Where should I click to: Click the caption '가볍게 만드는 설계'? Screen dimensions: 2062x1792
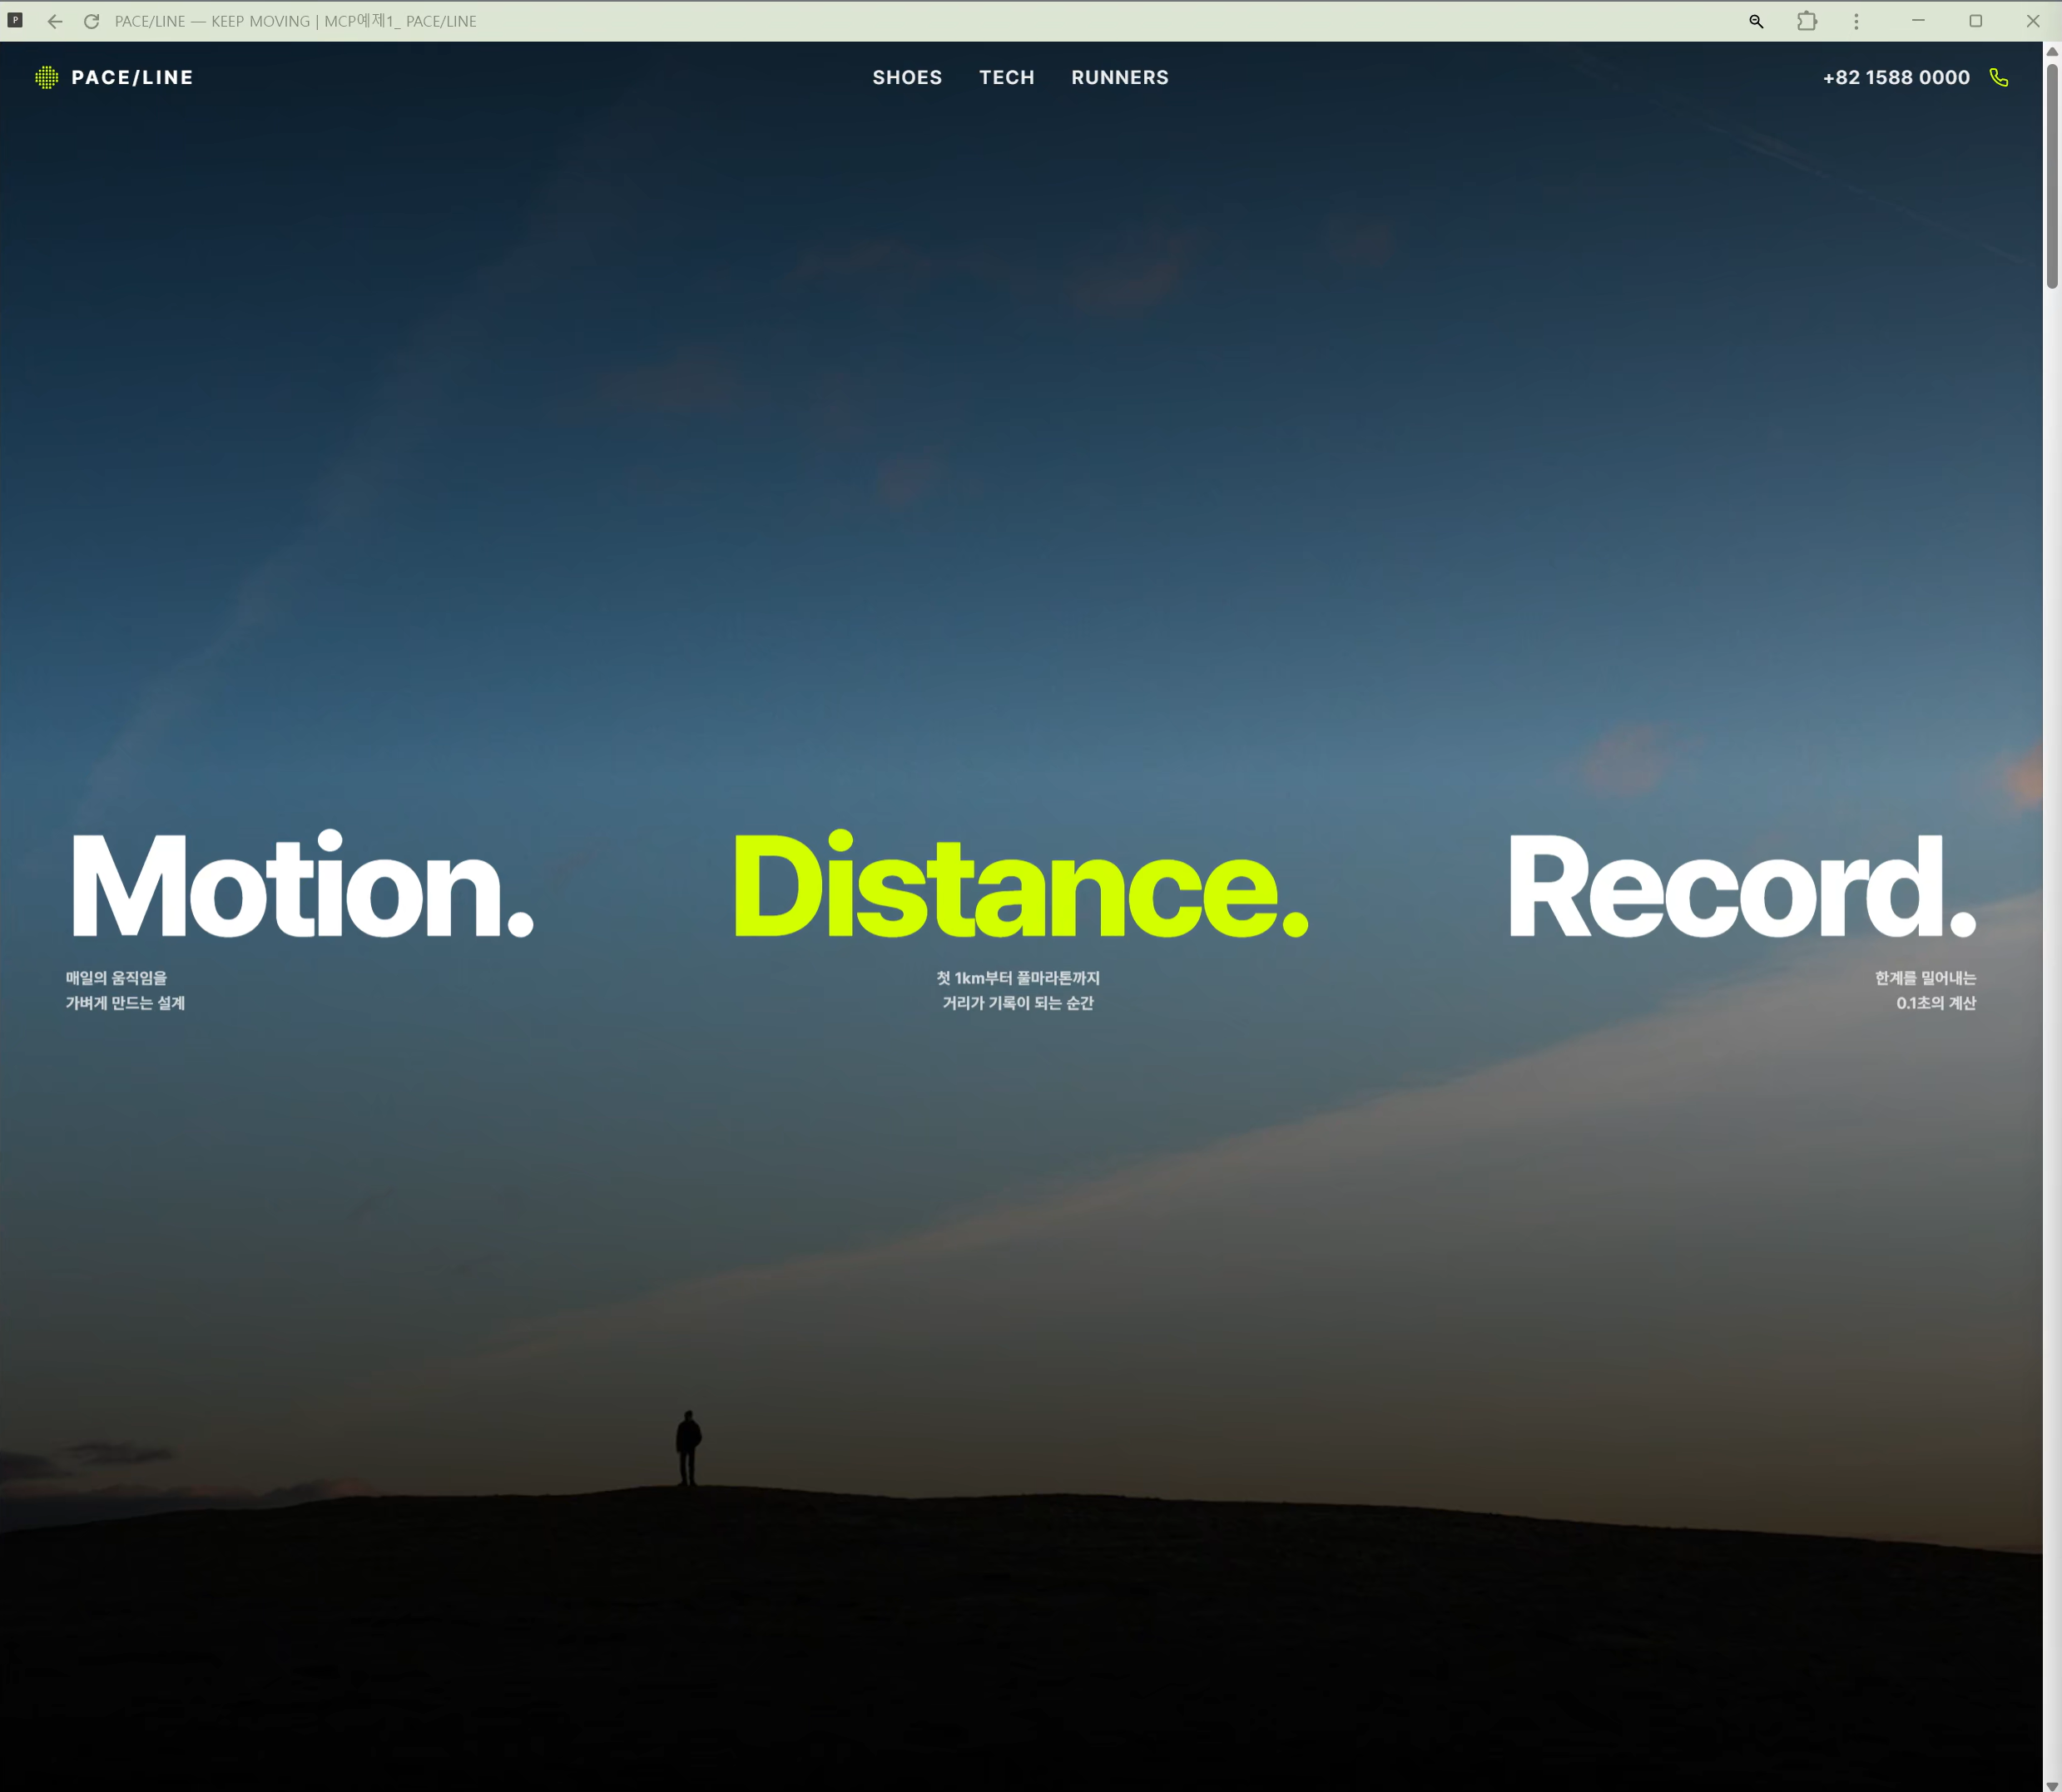125,1003
